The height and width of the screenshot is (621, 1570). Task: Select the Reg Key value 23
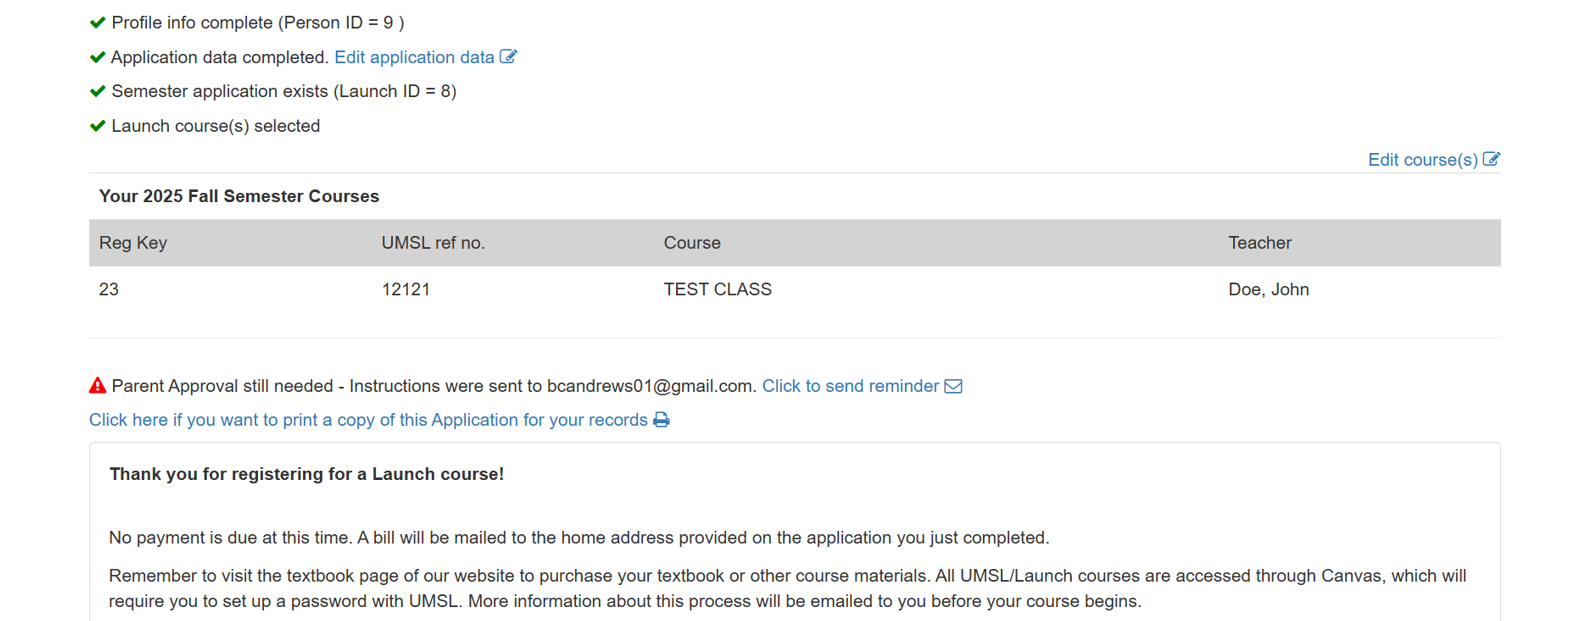pyautogui.click(x=108, y=289)
